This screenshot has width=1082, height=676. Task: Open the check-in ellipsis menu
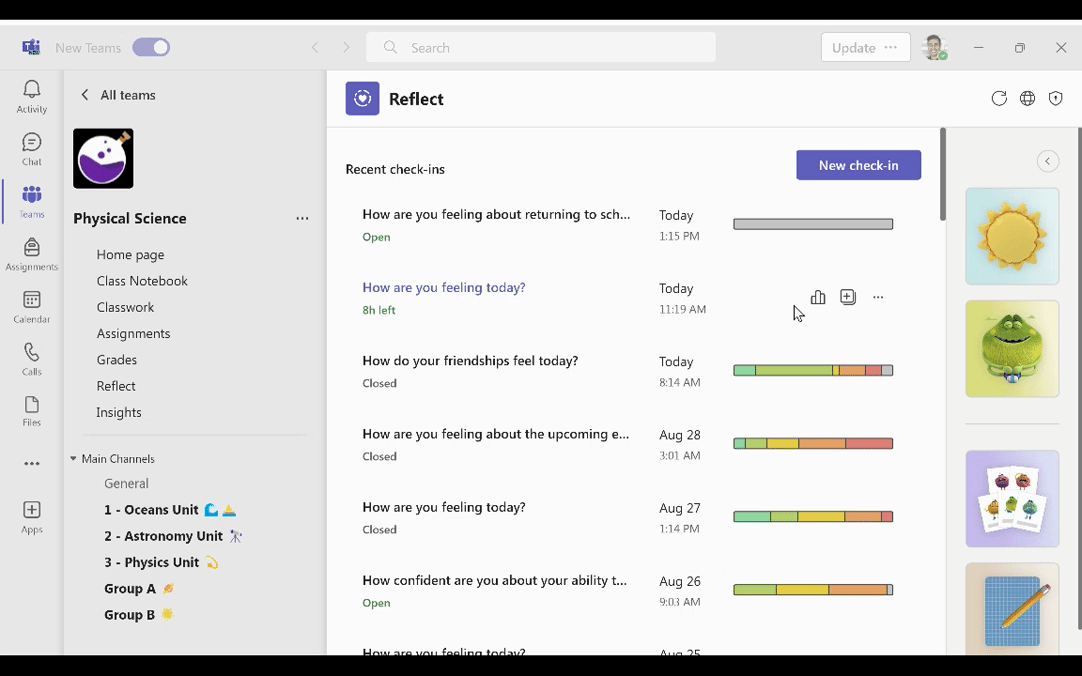(878, 297)
